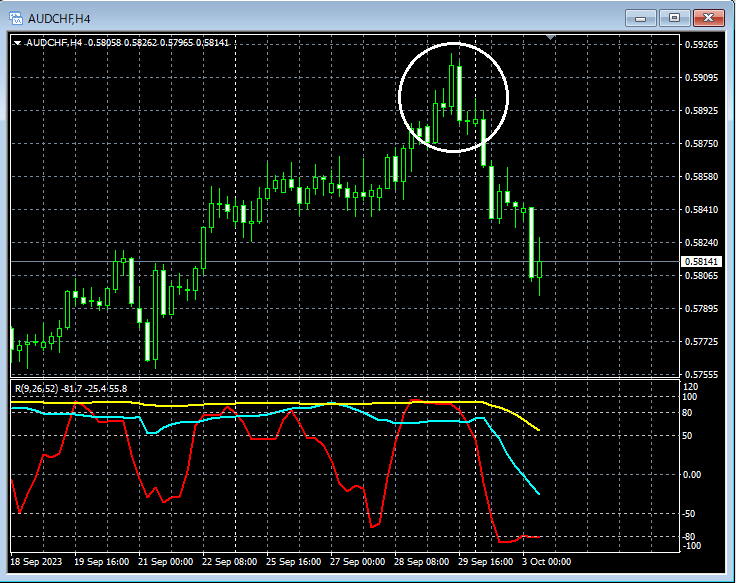The height and width of the screenshot is (583, 737).
Task: Click the 25 Sep 16:00 time label
Action: pyautogui.click(x=293, y=562)
